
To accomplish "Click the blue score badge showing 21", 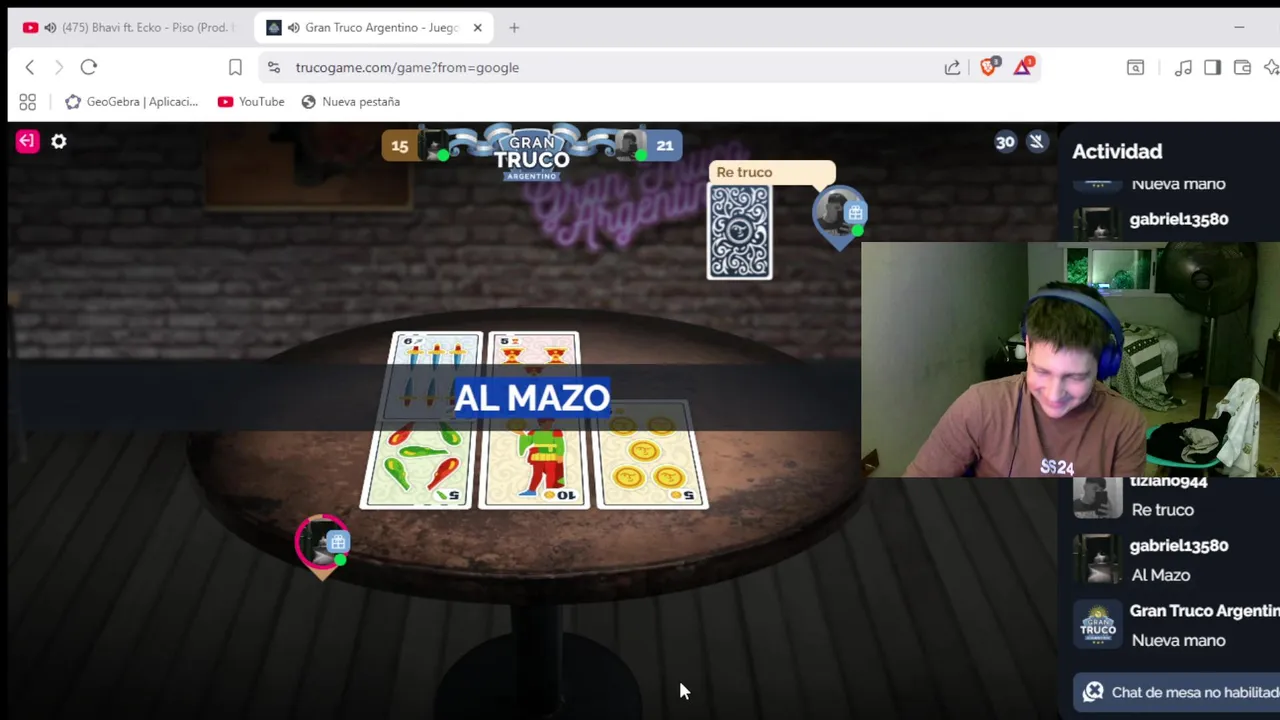I will tap(665, 146).
